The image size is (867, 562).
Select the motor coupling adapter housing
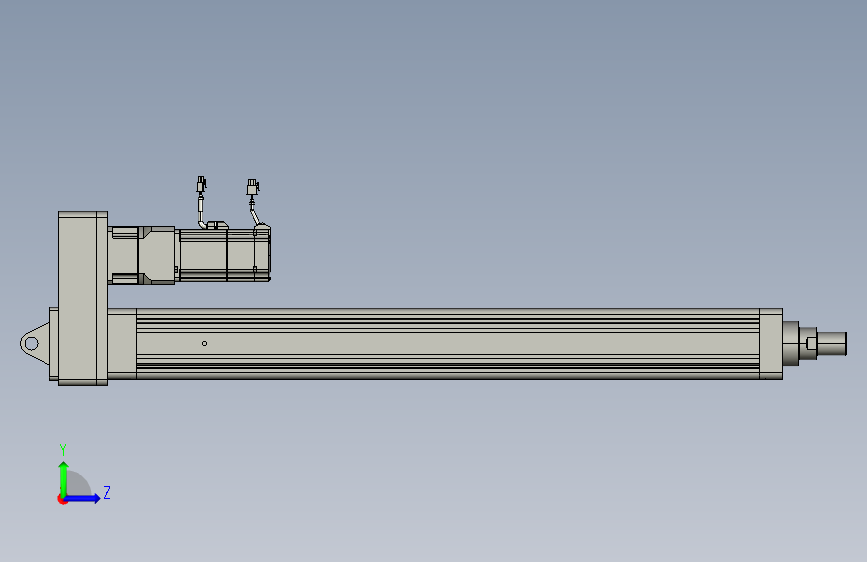point(143,255)
